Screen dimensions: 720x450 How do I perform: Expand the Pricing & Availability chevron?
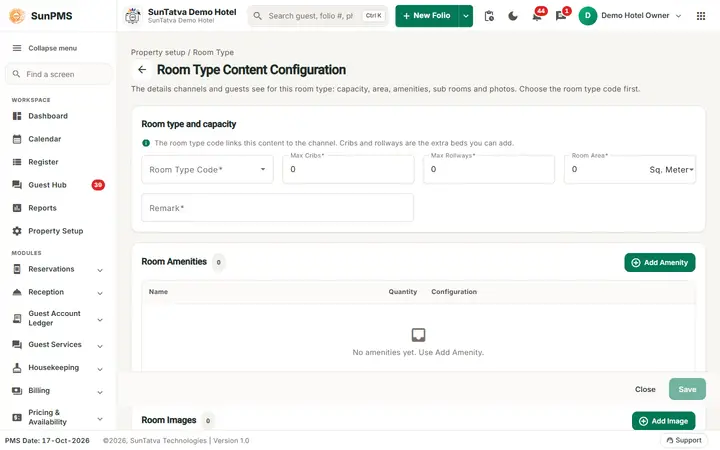pos(100,419)
